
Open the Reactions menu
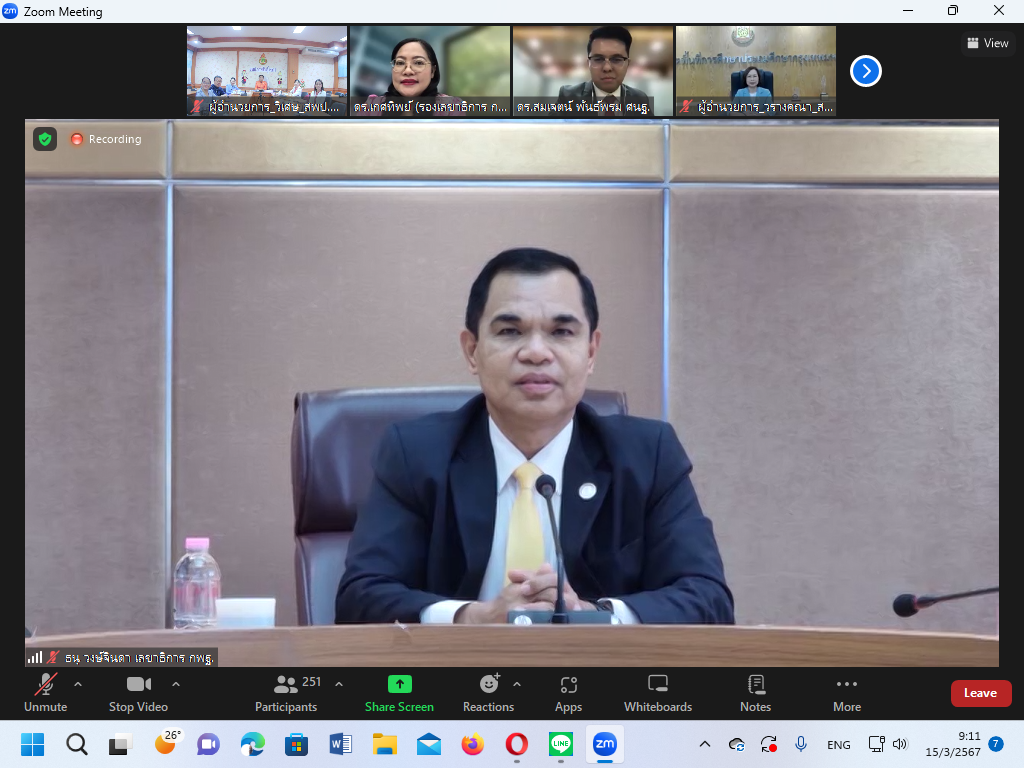click(x=488, y=693)
